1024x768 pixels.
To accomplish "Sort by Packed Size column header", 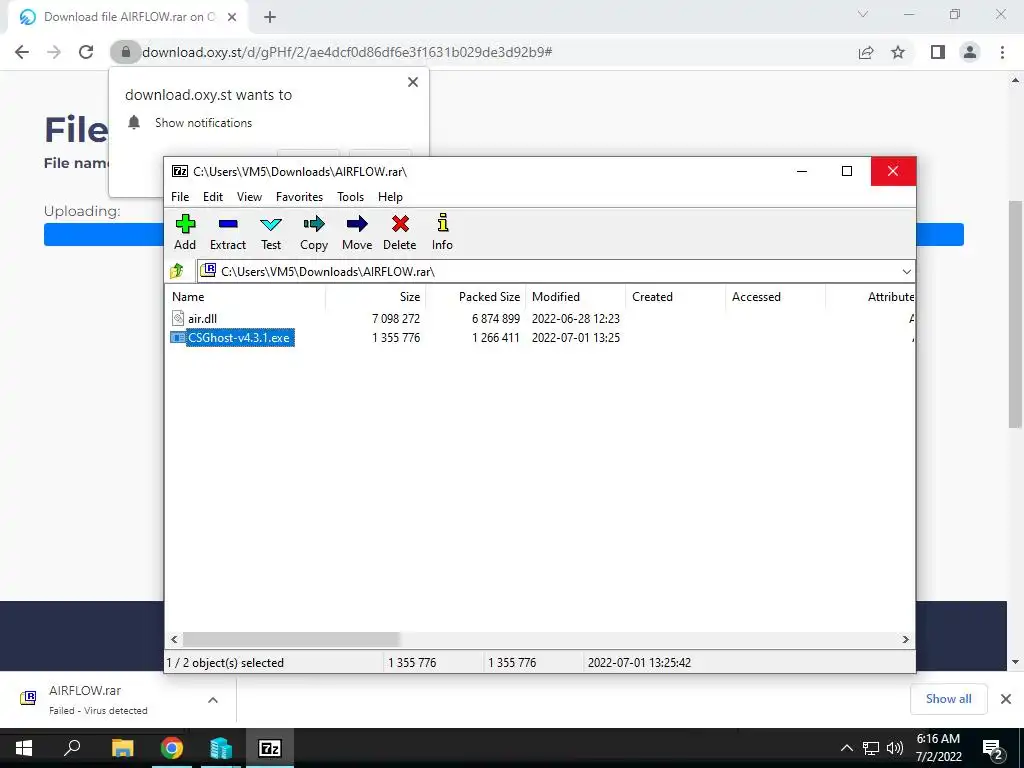I will 475,296.
